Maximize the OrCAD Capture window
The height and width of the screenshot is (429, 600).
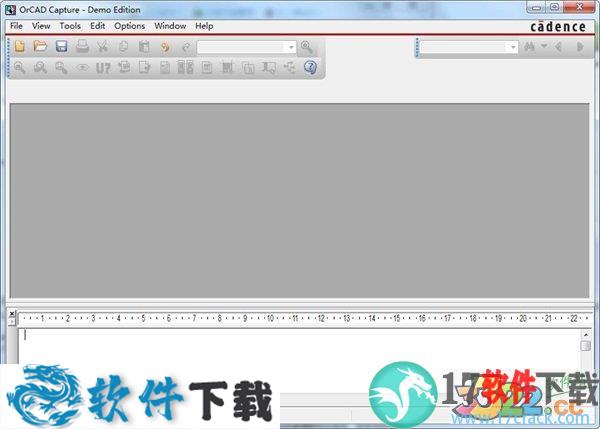coord(554,7)
